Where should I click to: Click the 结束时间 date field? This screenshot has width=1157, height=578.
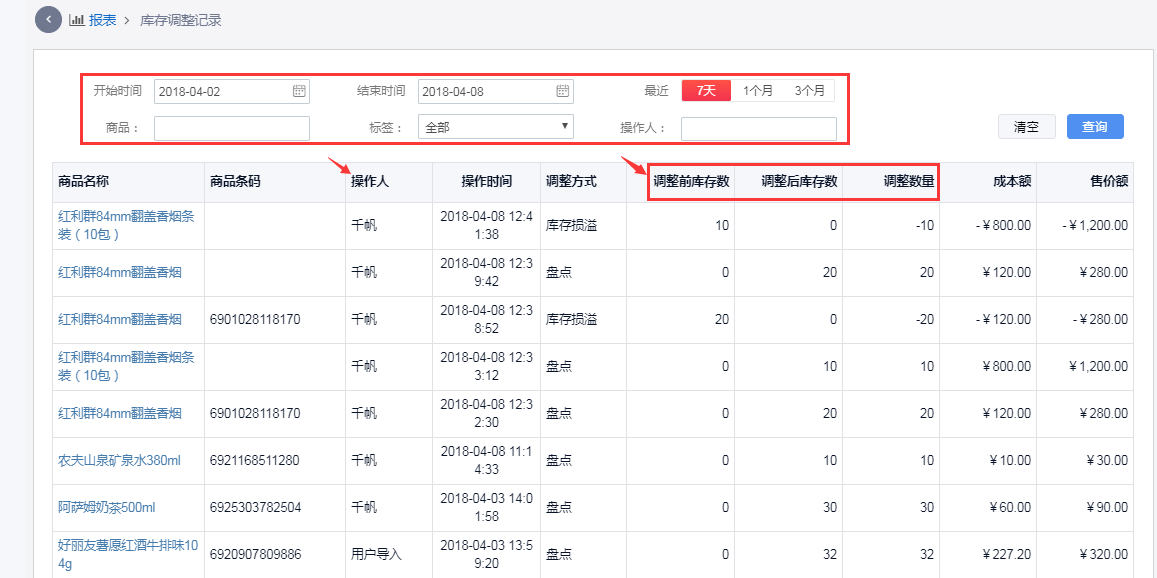[486, 92]
